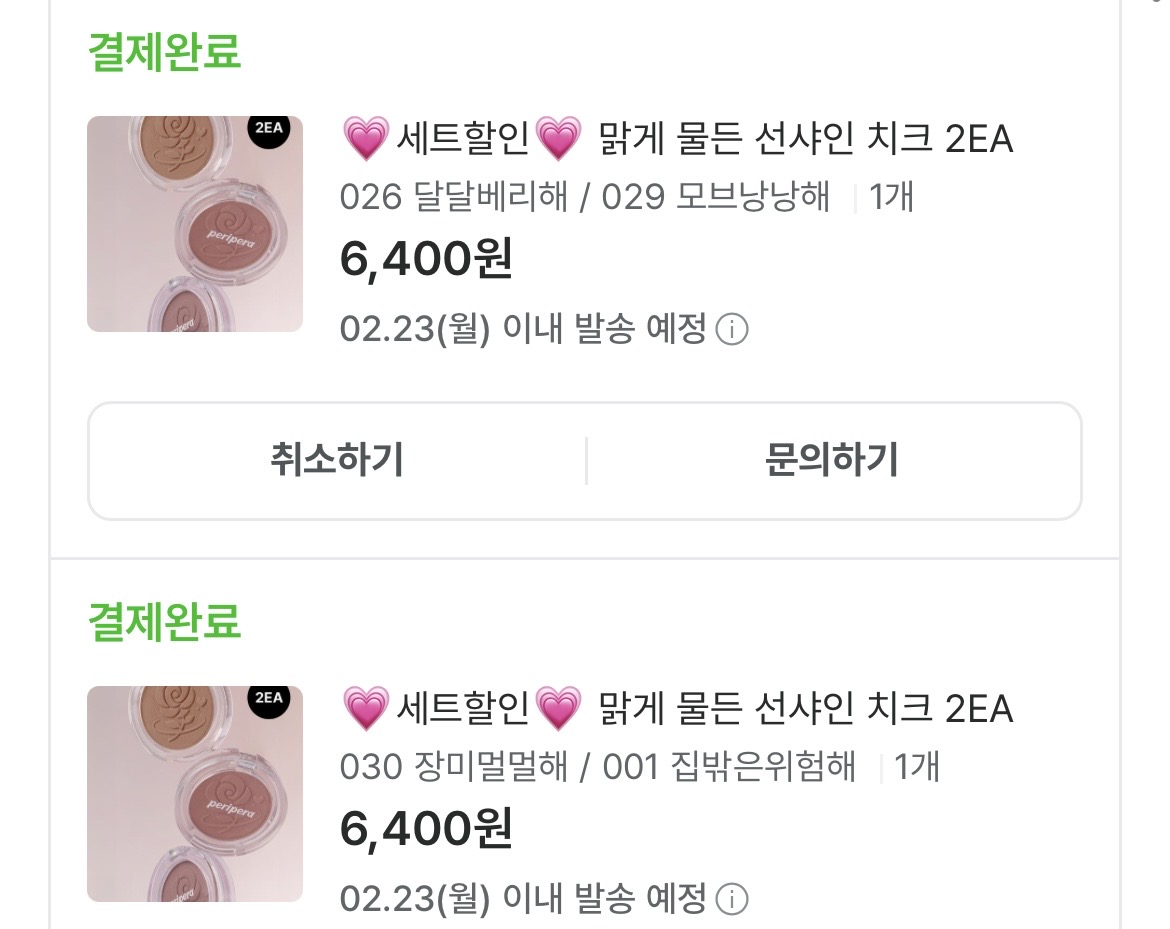
Task: Select the option text 030 장미멀멀해 / 001 집밖은위험해
Action: click(x=598, y=767)
